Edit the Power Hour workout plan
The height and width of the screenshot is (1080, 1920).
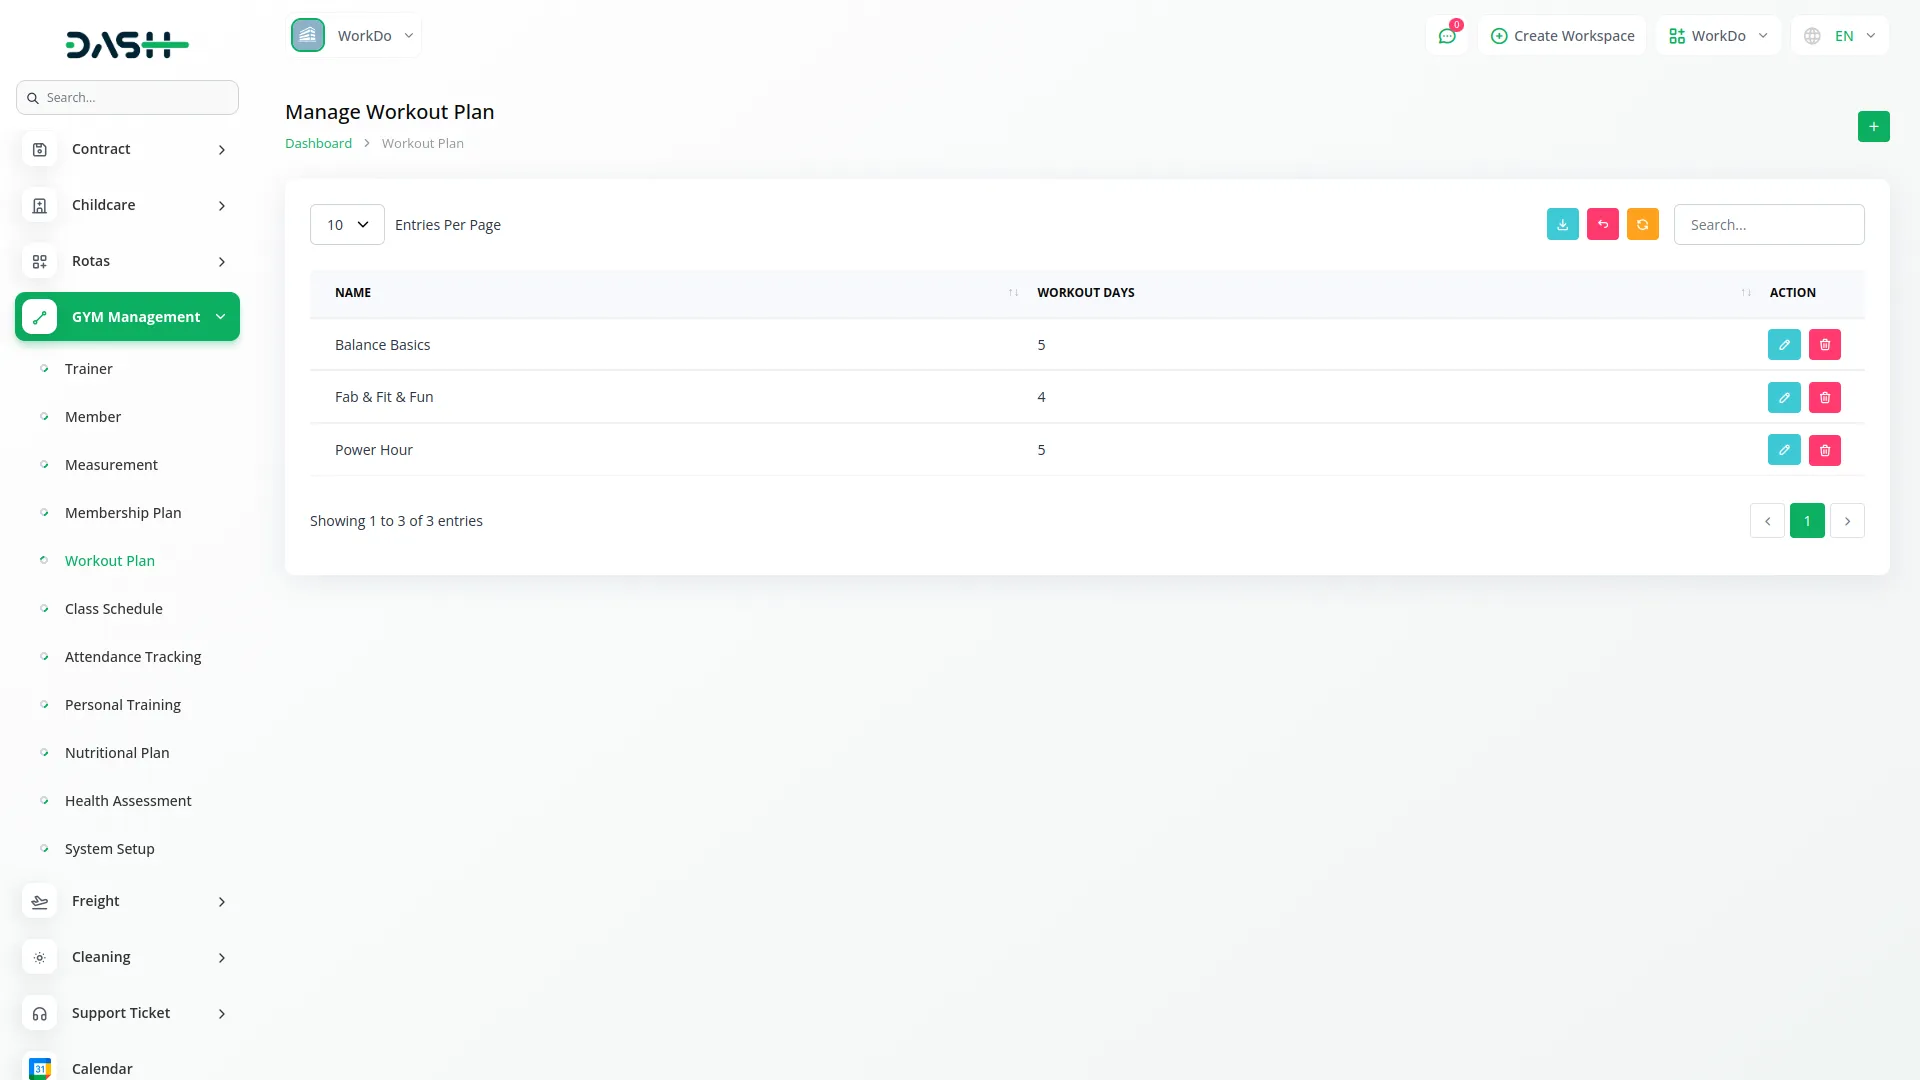[1783, 450]
